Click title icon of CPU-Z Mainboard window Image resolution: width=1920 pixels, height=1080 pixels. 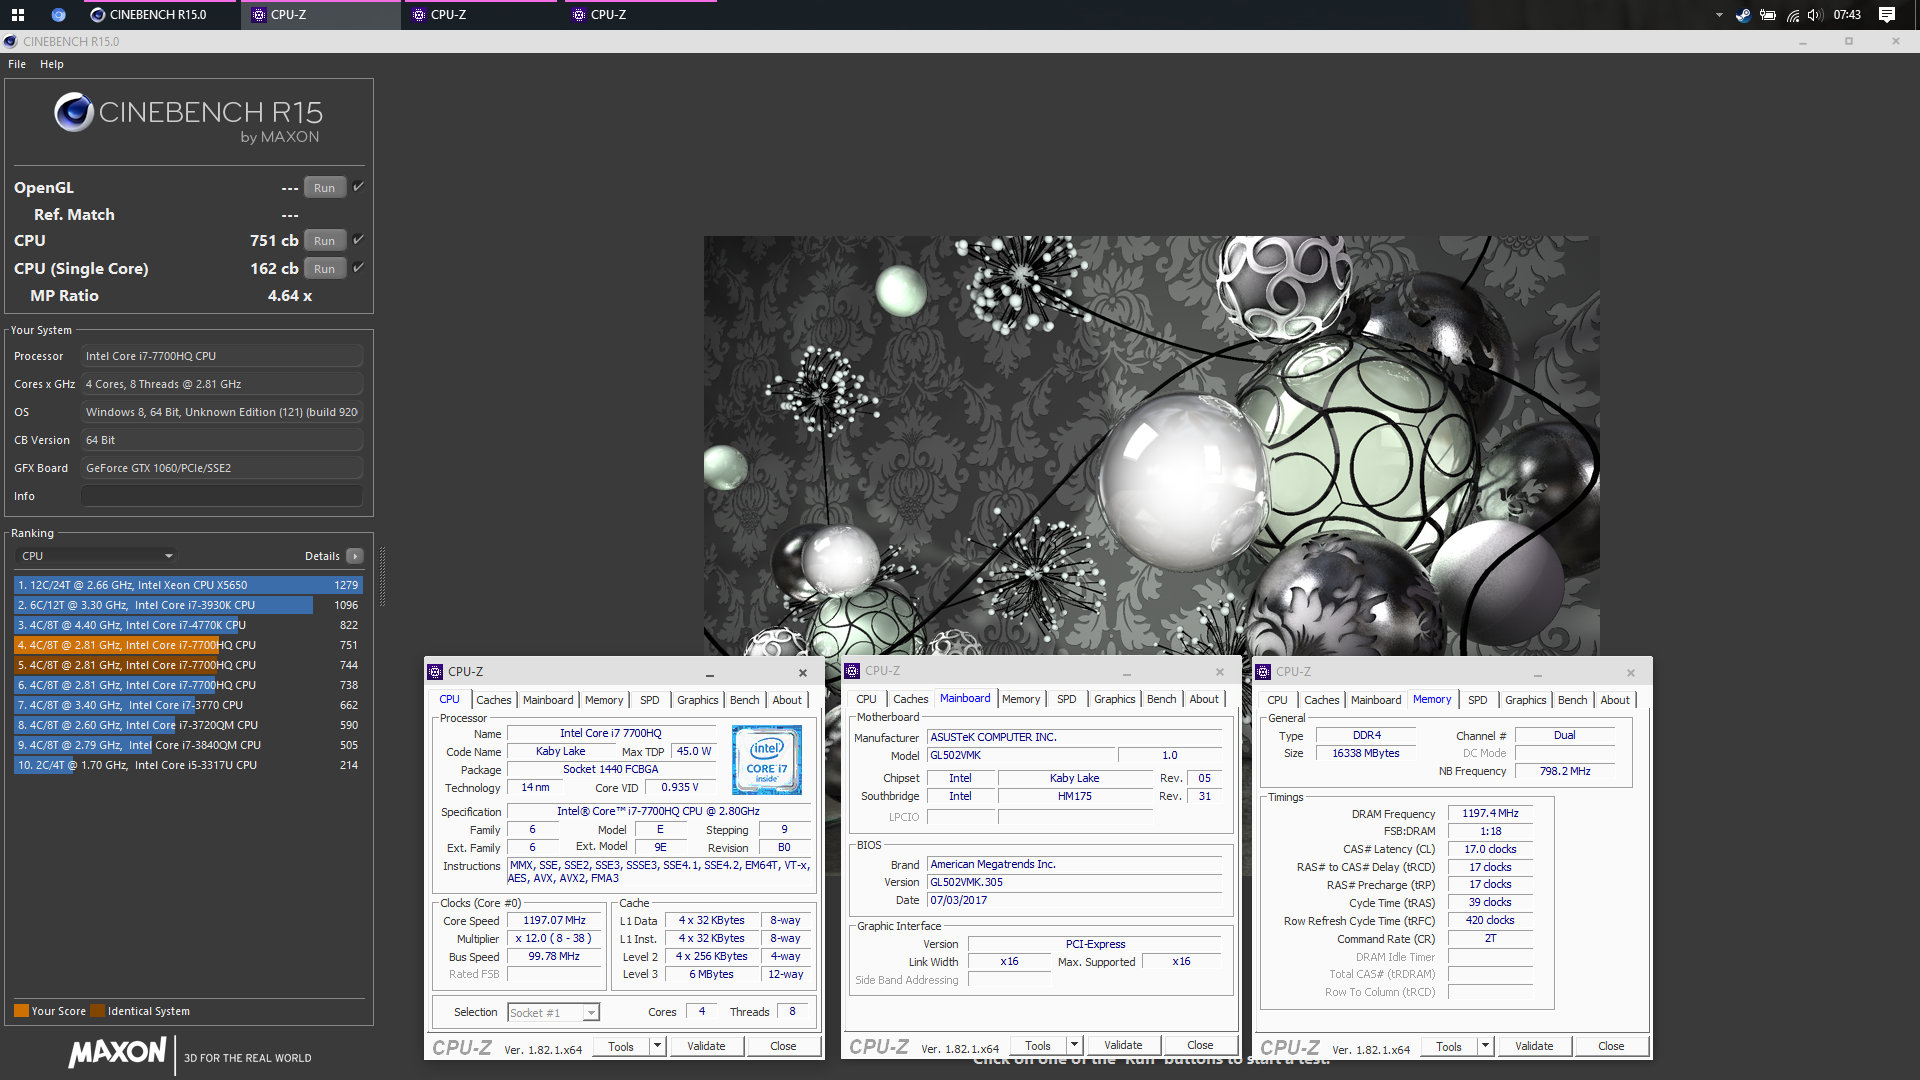coord(852,671)
